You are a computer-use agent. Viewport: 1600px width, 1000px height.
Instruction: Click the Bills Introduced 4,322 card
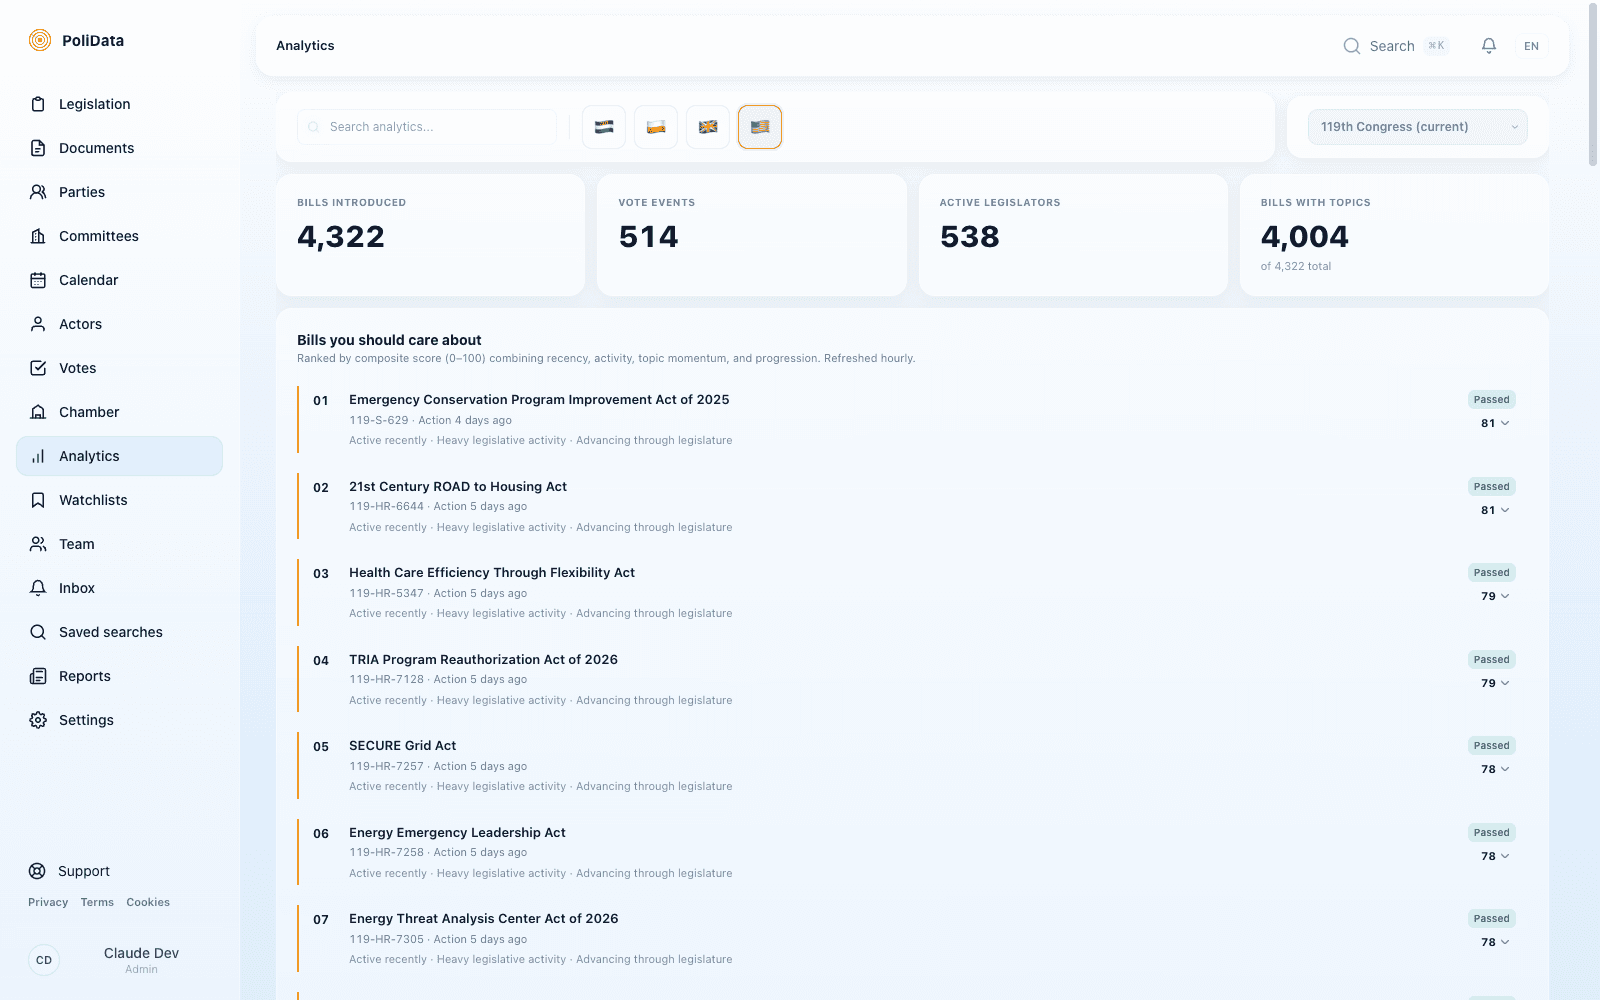[x=431, y=235]
